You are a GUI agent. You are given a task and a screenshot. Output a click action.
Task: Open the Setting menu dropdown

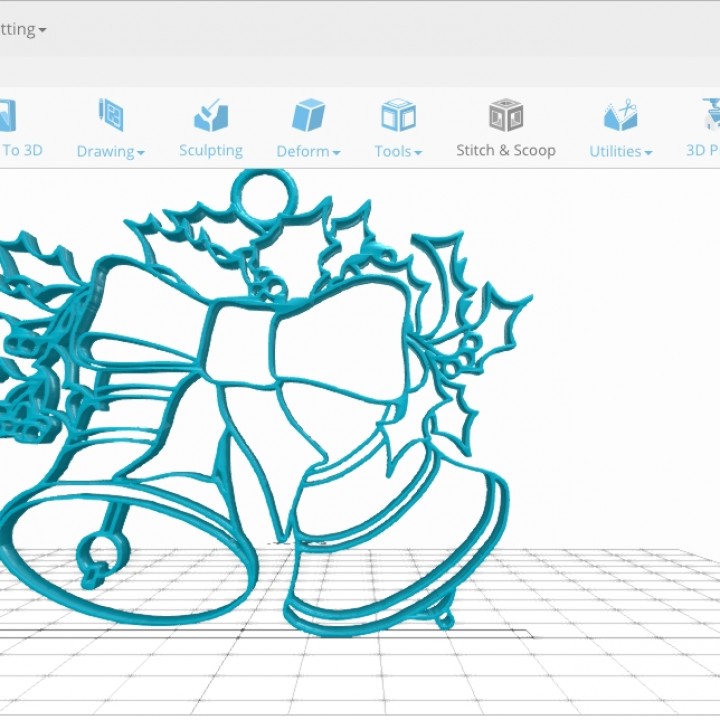click(x=22, y=30)
